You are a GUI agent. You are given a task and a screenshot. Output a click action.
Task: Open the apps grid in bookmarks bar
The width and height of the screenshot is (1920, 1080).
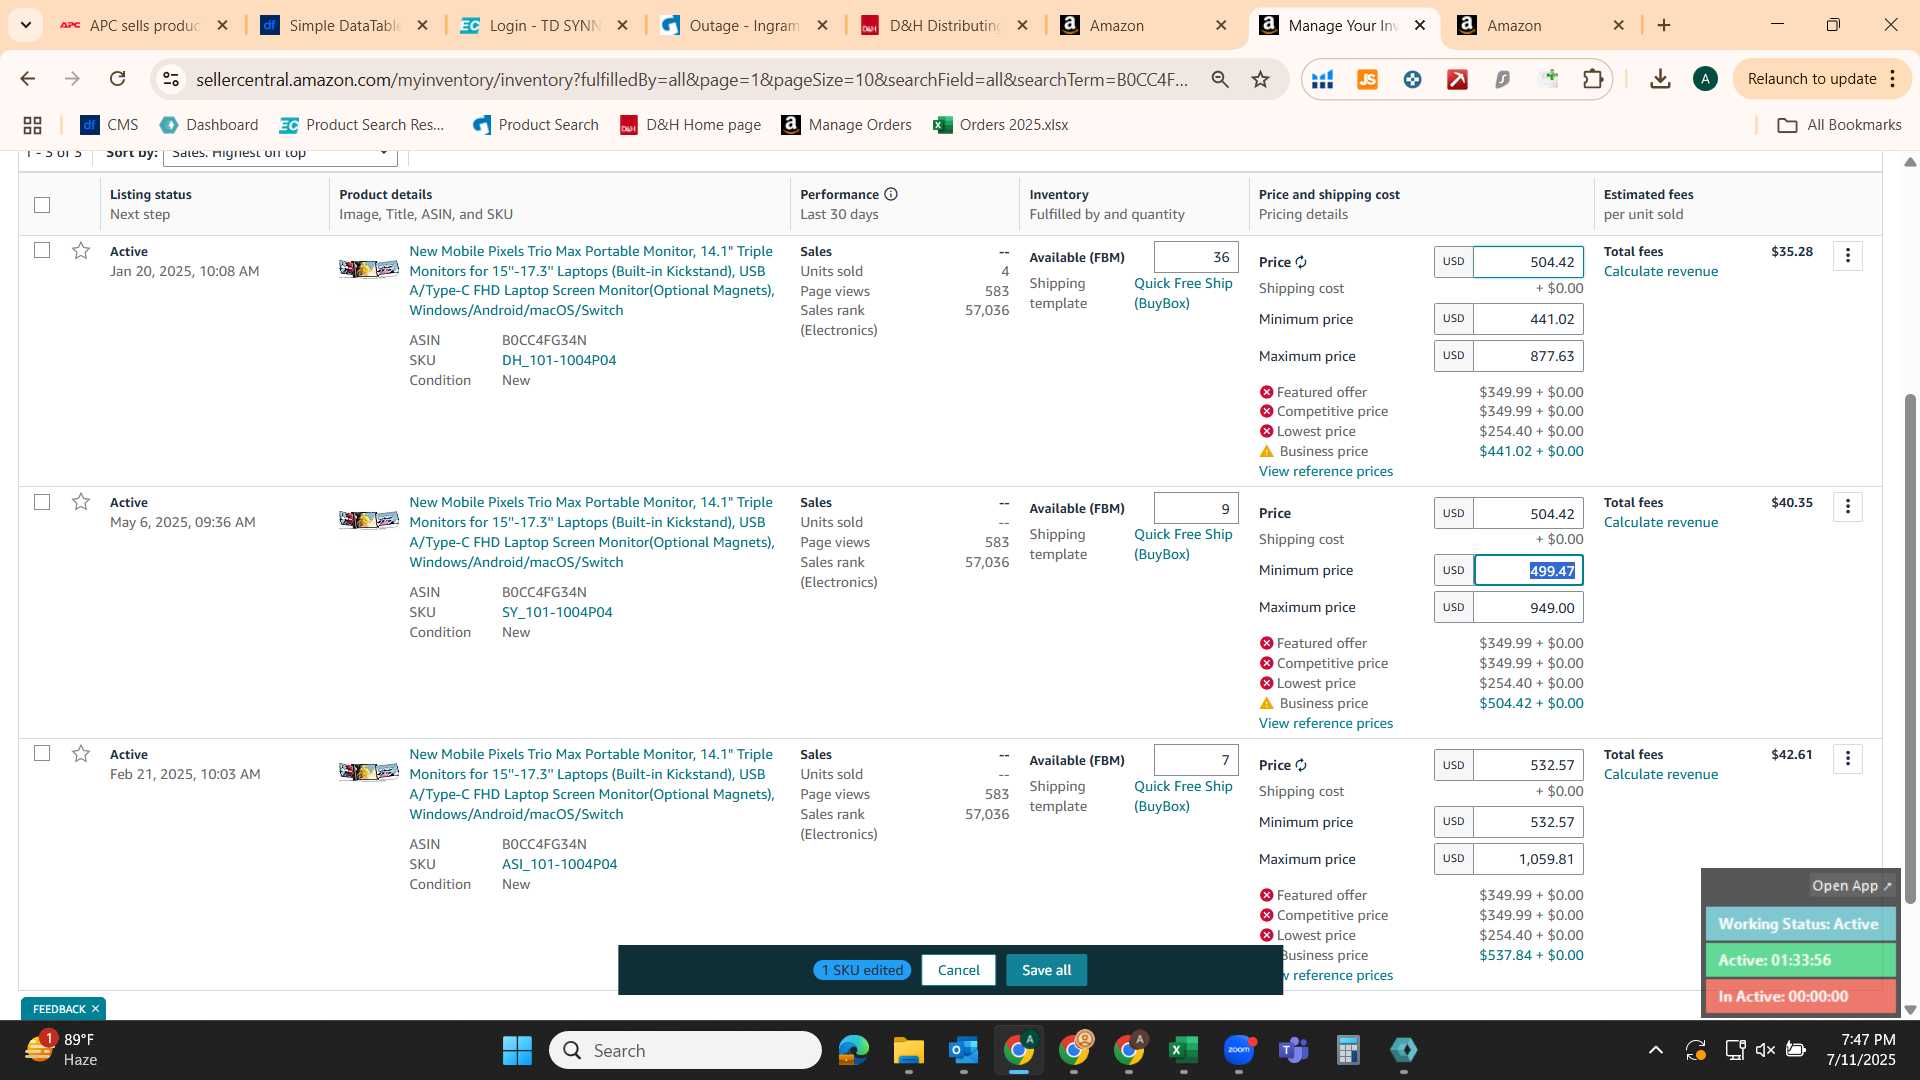coord(32,125)
